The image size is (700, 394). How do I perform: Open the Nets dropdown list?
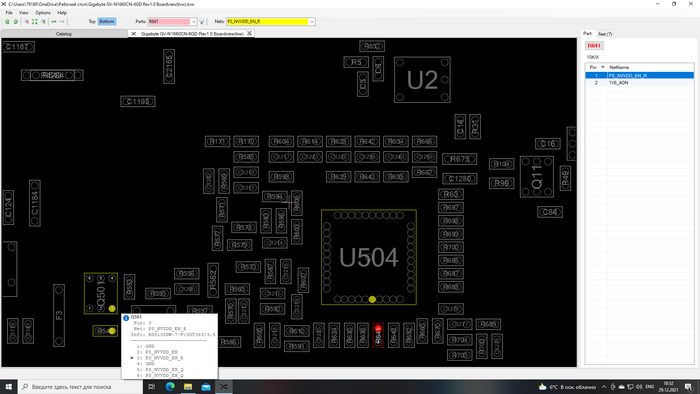click(312, 21)
